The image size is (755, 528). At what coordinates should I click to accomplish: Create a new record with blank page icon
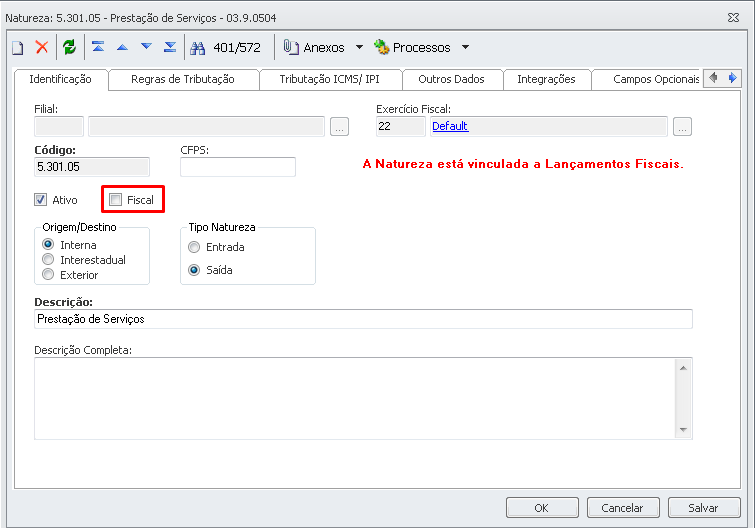(18, 48)
